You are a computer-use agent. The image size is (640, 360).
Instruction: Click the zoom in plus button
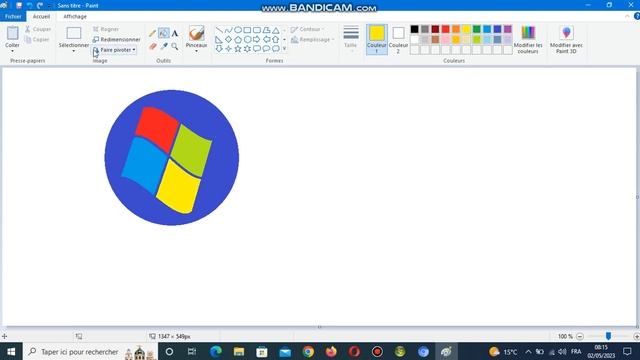click(636, 336)
